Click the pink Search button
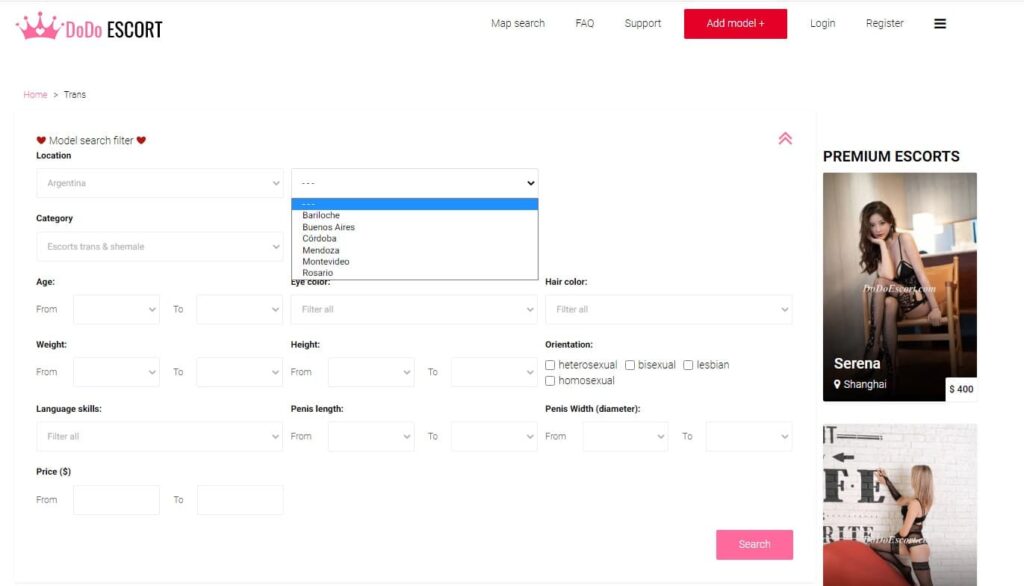The image size is (1024, 586). point(754,544)
